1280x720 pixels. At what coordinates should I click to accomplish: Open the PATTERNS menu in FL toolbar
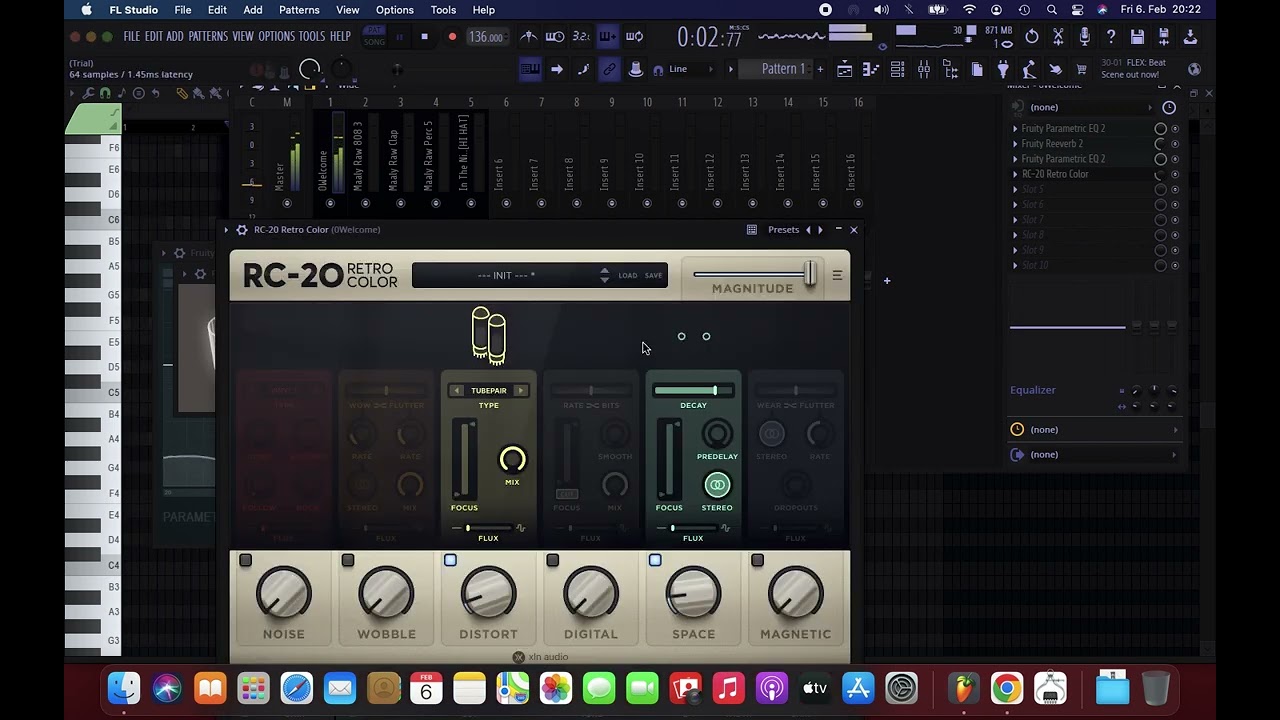(208, 37)
